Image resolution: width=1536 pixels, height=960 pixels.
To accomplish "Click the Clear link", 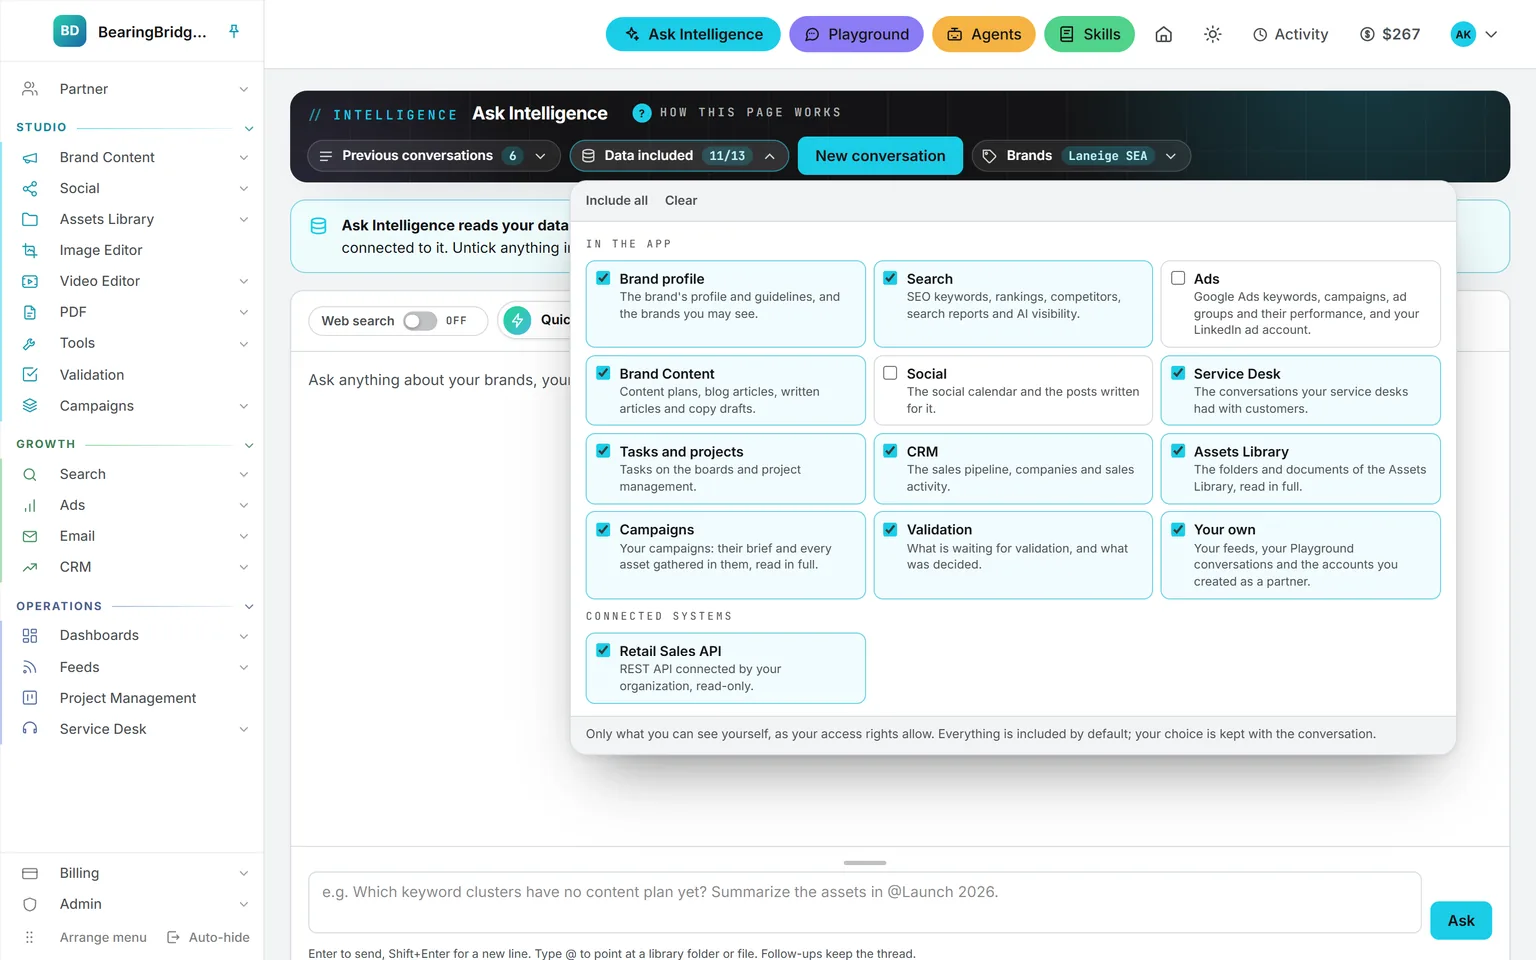I will pyautogui.click(x=681, y=200).
